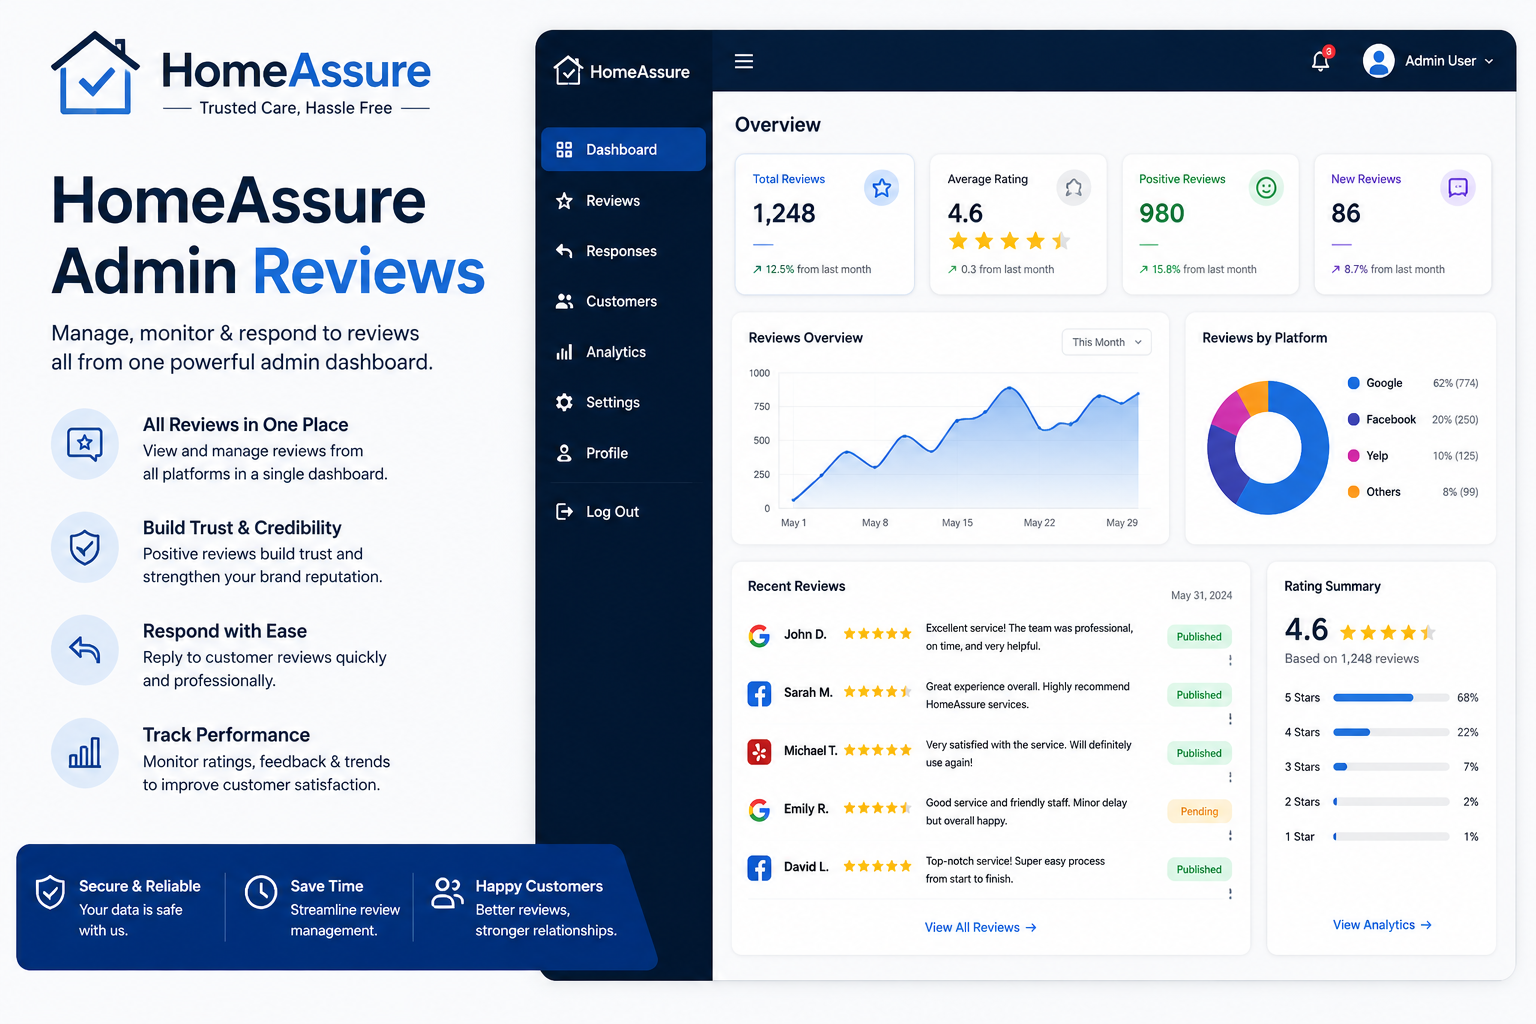Viewport: 1536px width, 1024px height.
Task: Click the Average Rating card icon
Action: tap(1073, 188)
